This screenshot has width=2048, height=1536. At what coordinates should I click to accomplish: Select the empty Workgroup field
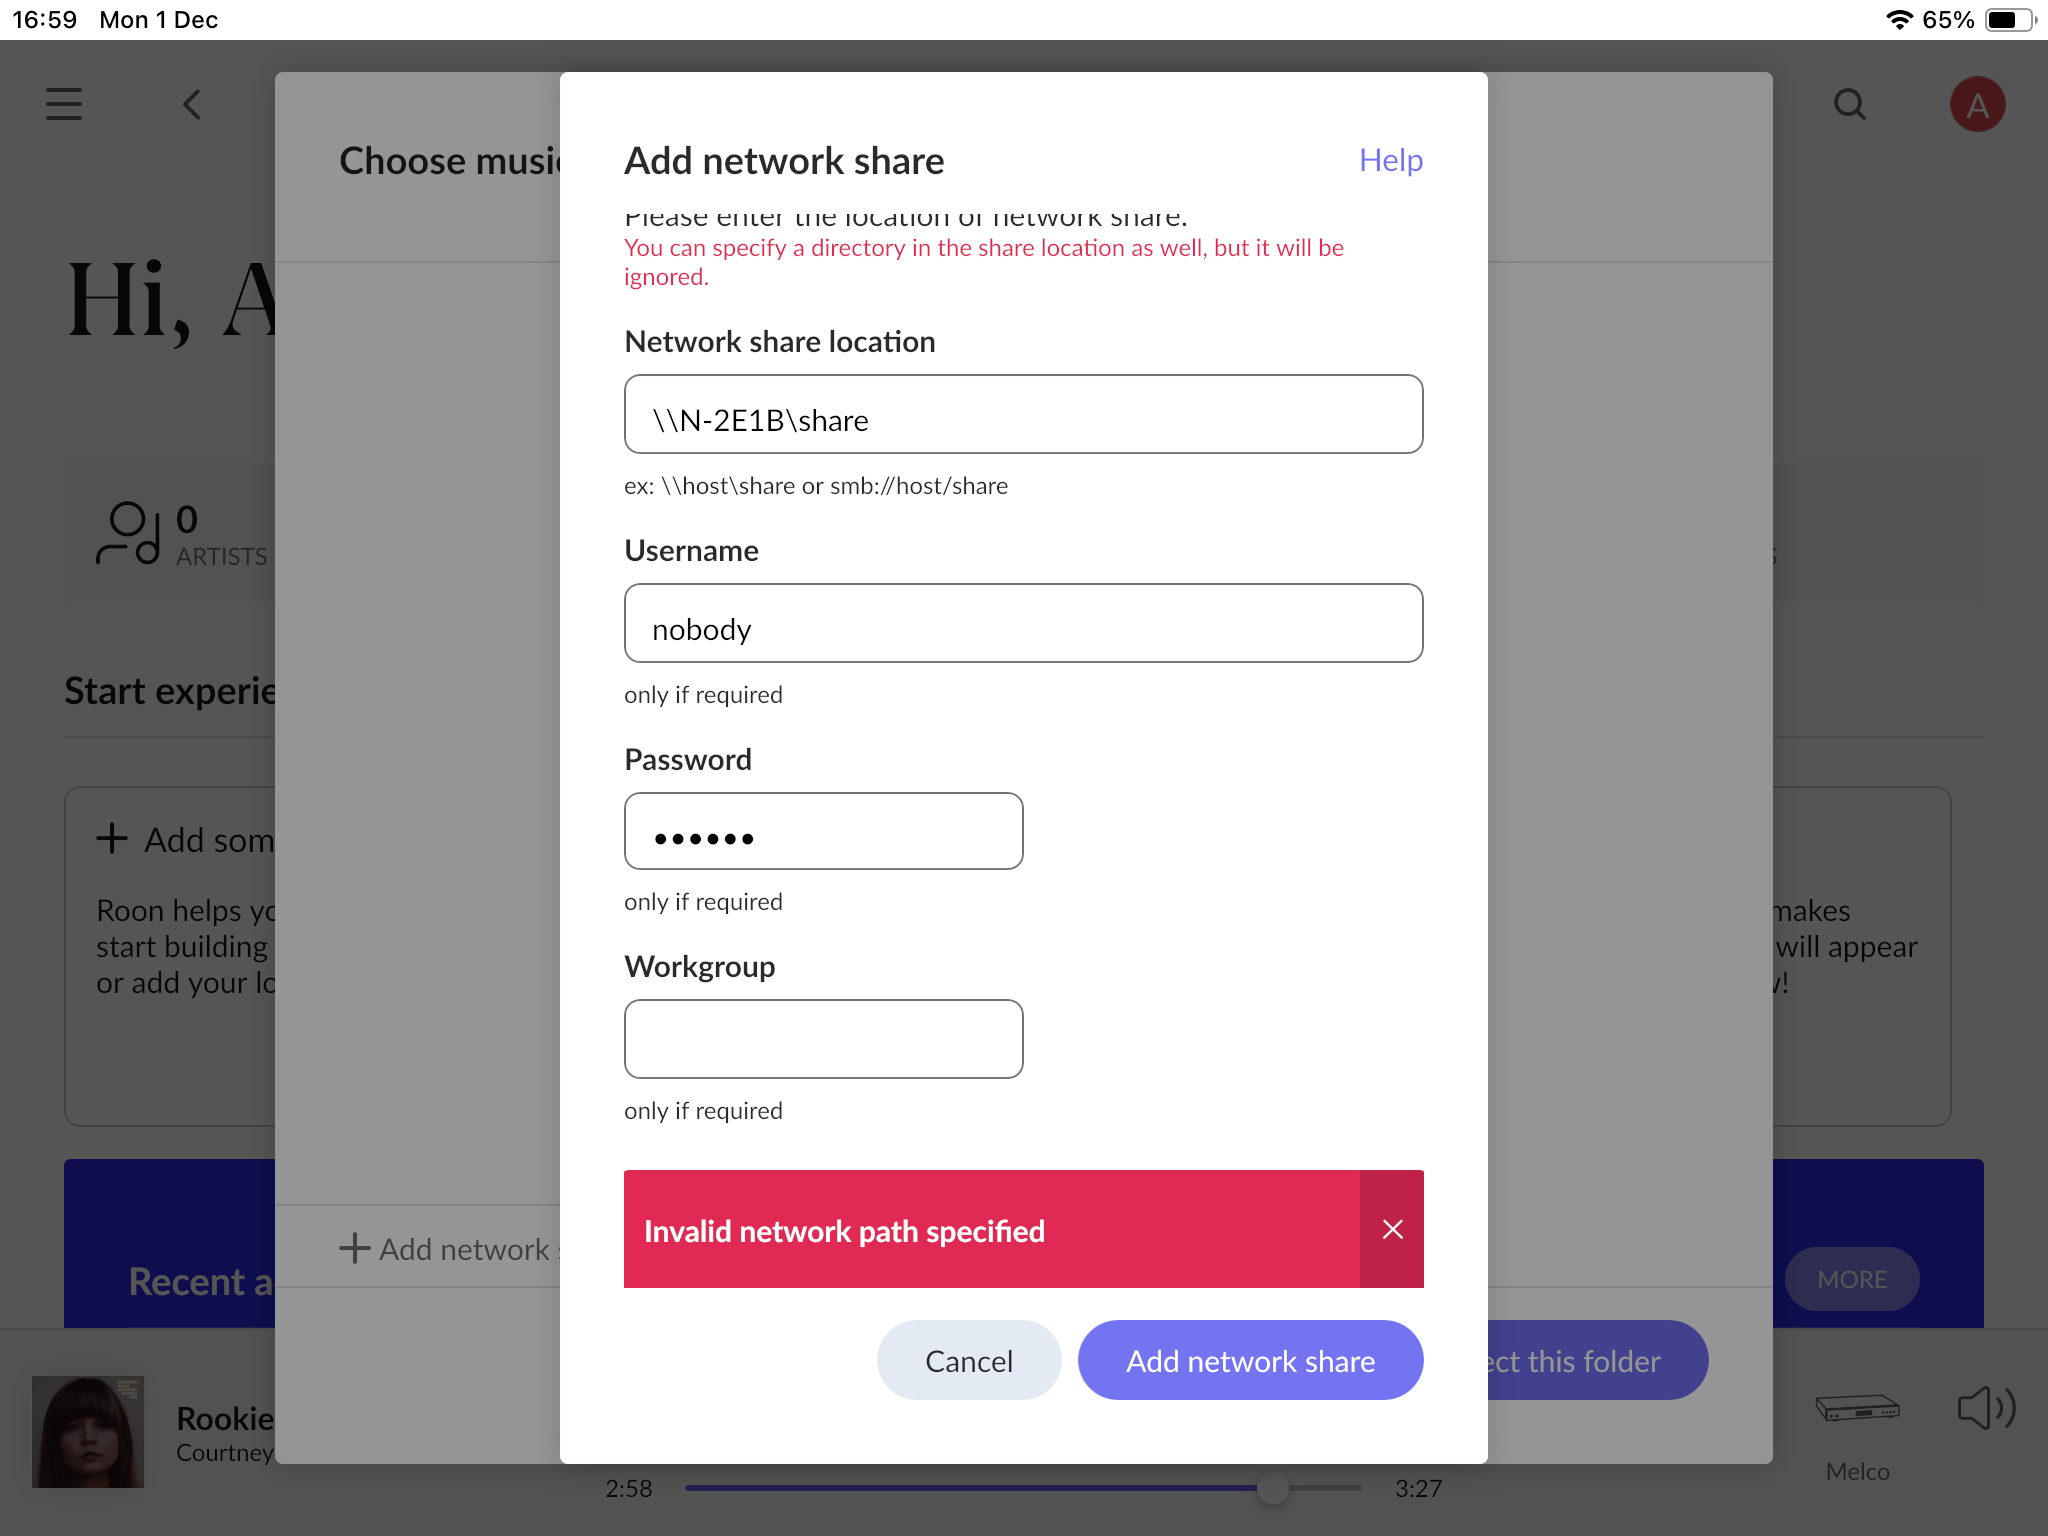click(x=823, y=1039)
